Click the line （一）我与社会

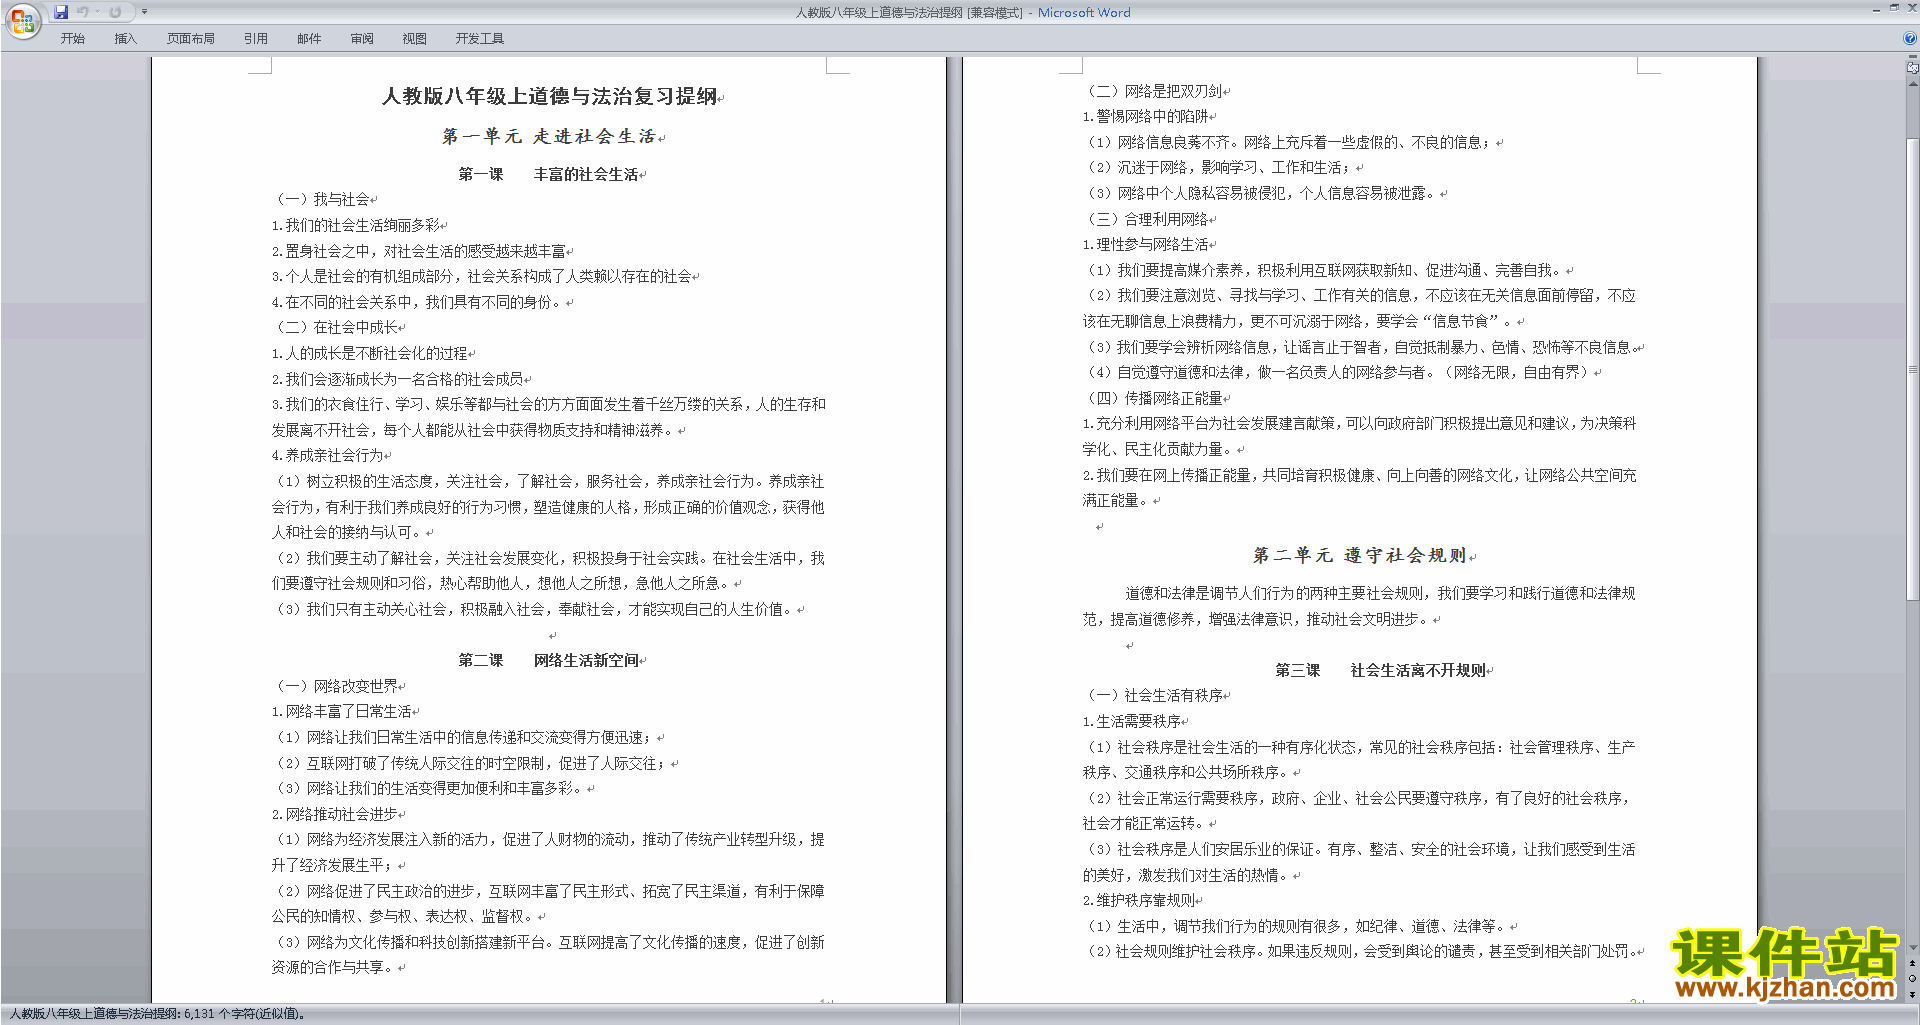point(320,200)
